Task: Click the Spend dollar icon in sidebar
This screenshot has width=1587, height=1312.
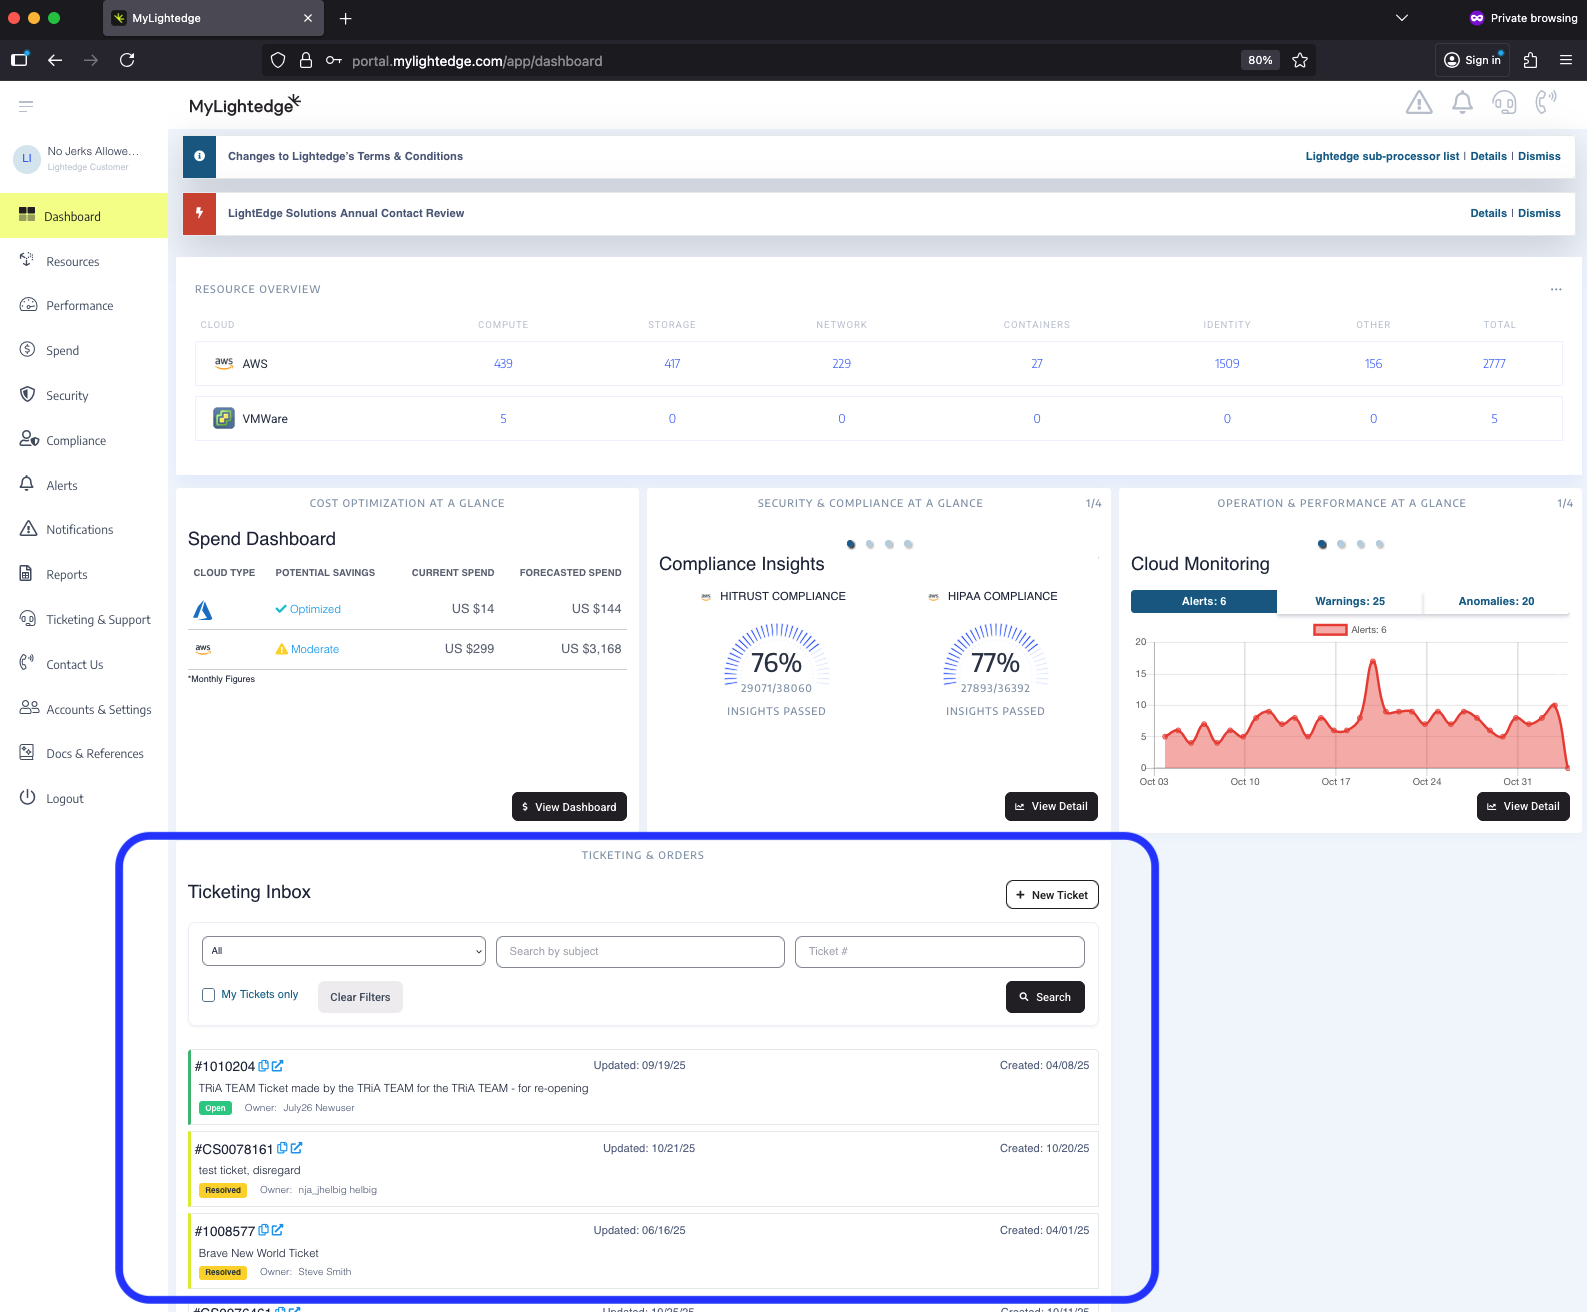Action: tap(28, 350)
